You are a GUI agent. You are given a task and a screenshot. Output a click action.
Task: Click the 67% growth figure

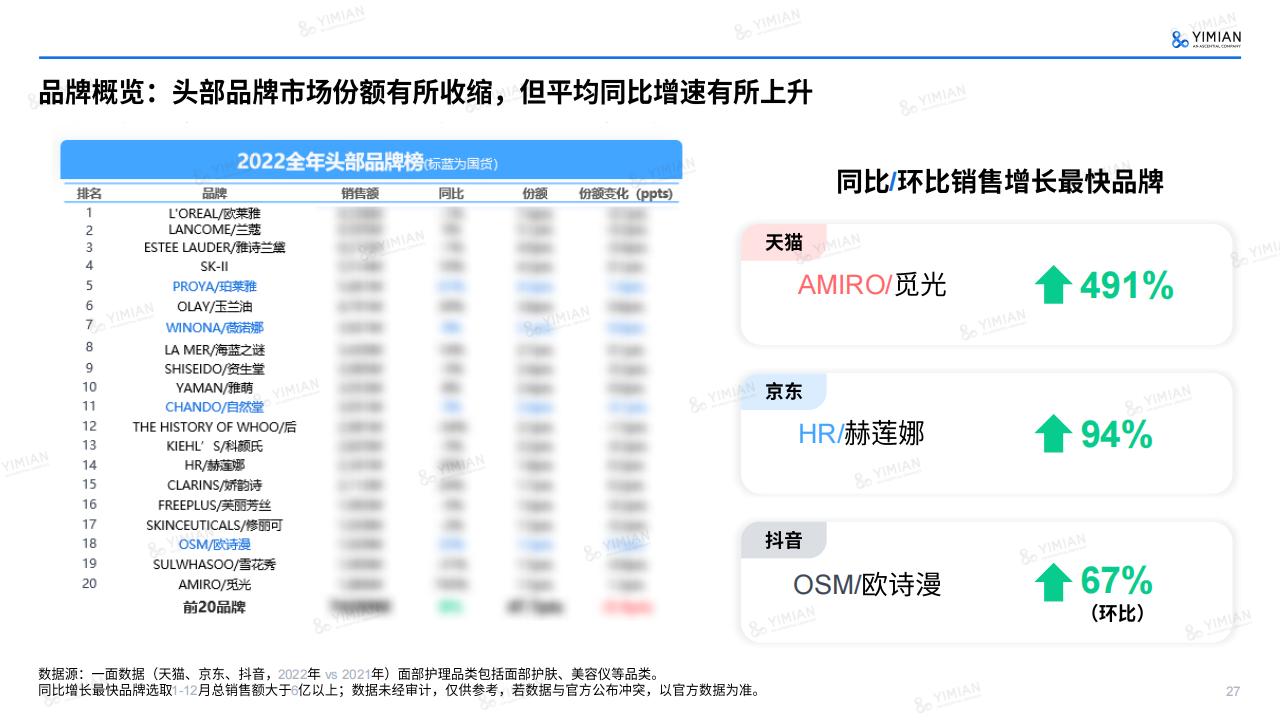click(x=1117, y=580)
